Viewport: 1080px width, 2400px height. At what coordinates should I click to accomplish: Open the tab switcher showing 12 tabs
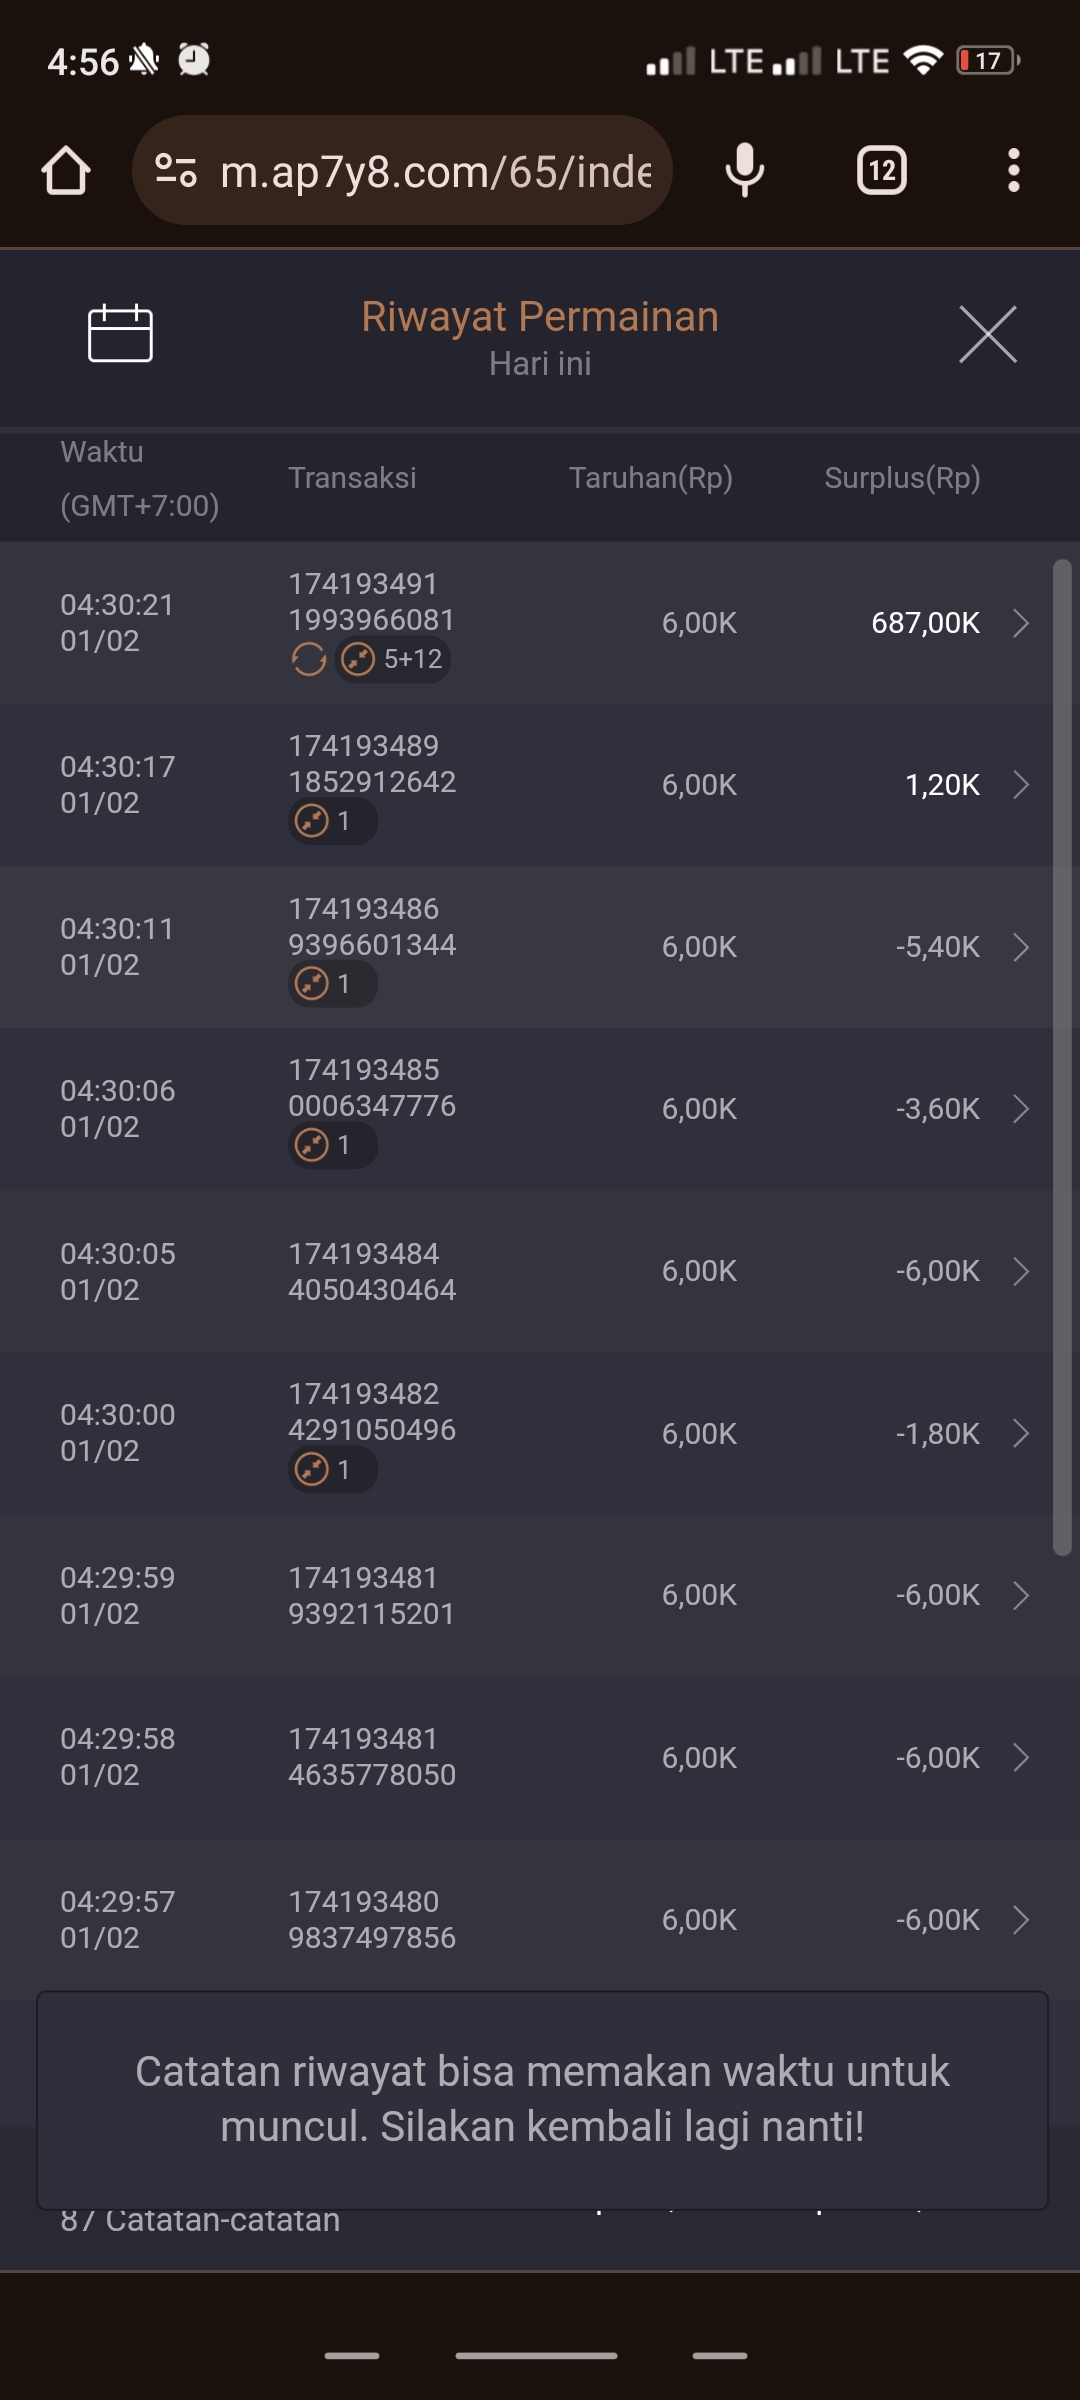click(x=881, y=171)
